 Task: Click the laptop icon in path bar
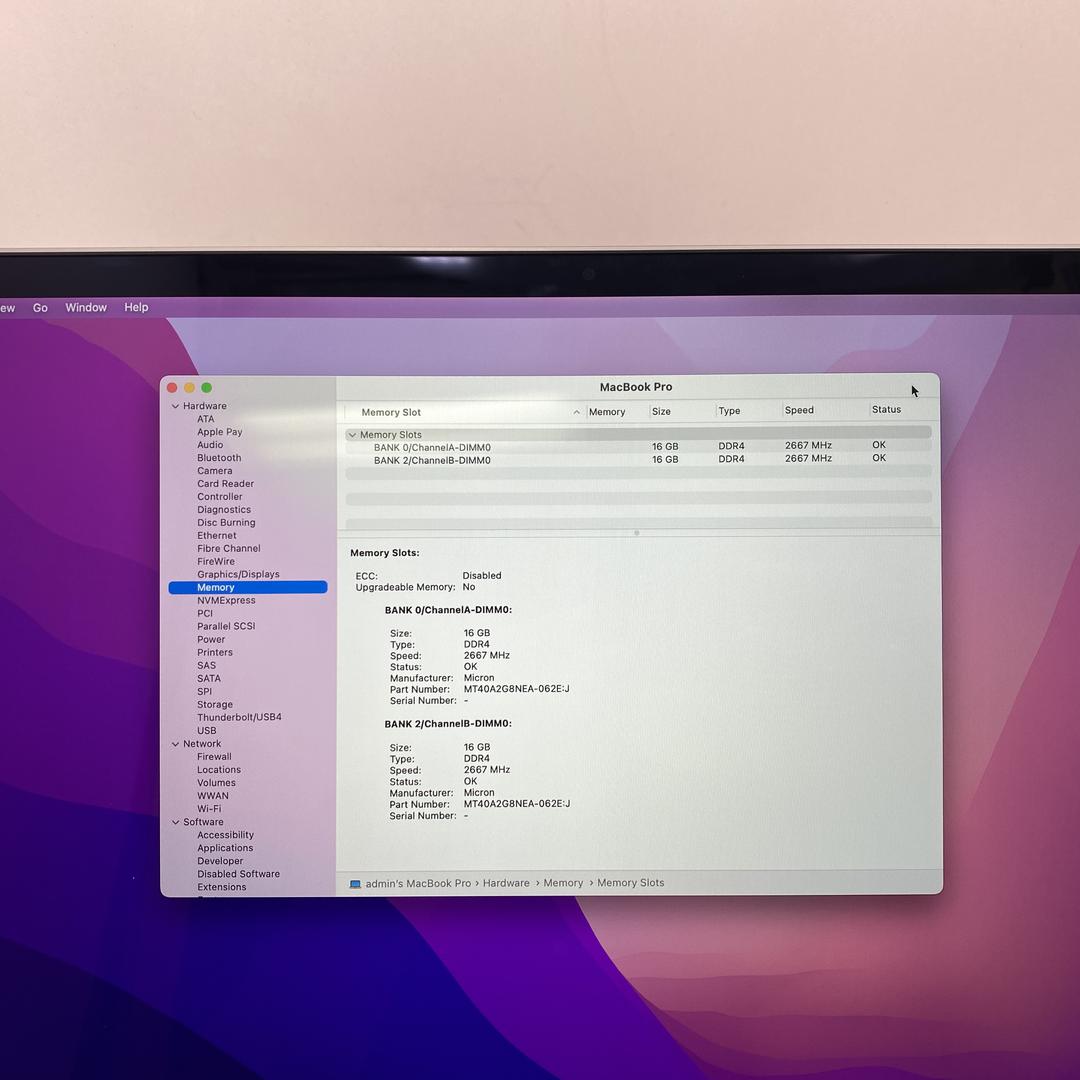click(355, 884)
